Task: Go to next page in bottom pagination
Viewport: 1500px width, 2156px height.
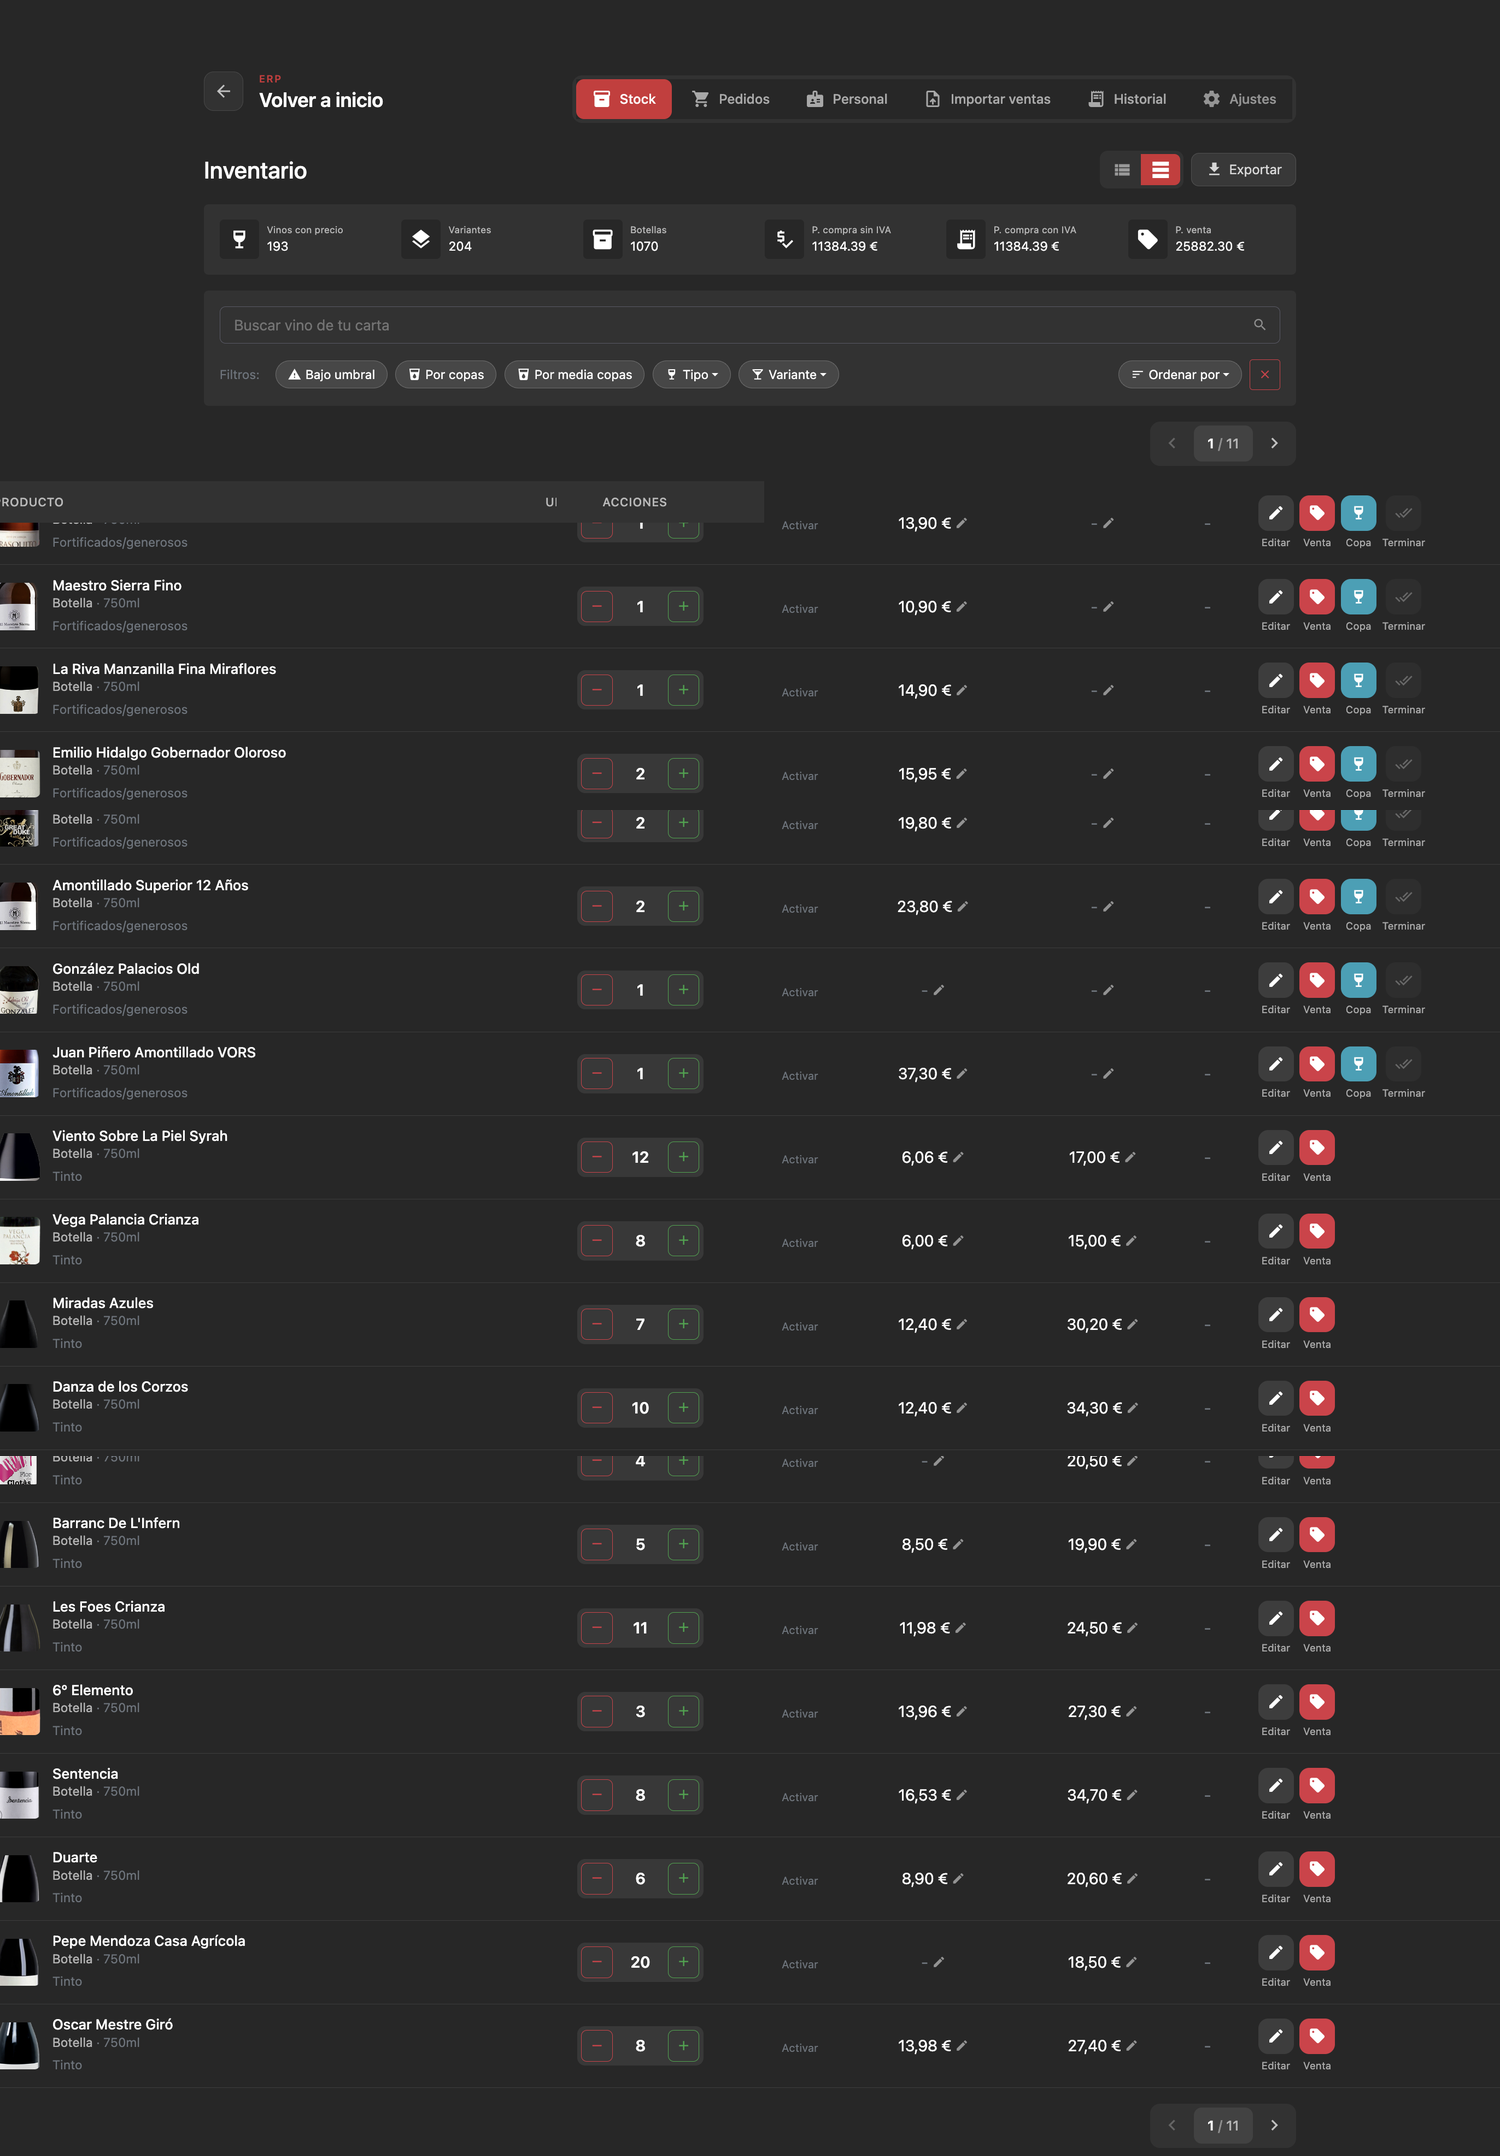Action: 1274,2125
